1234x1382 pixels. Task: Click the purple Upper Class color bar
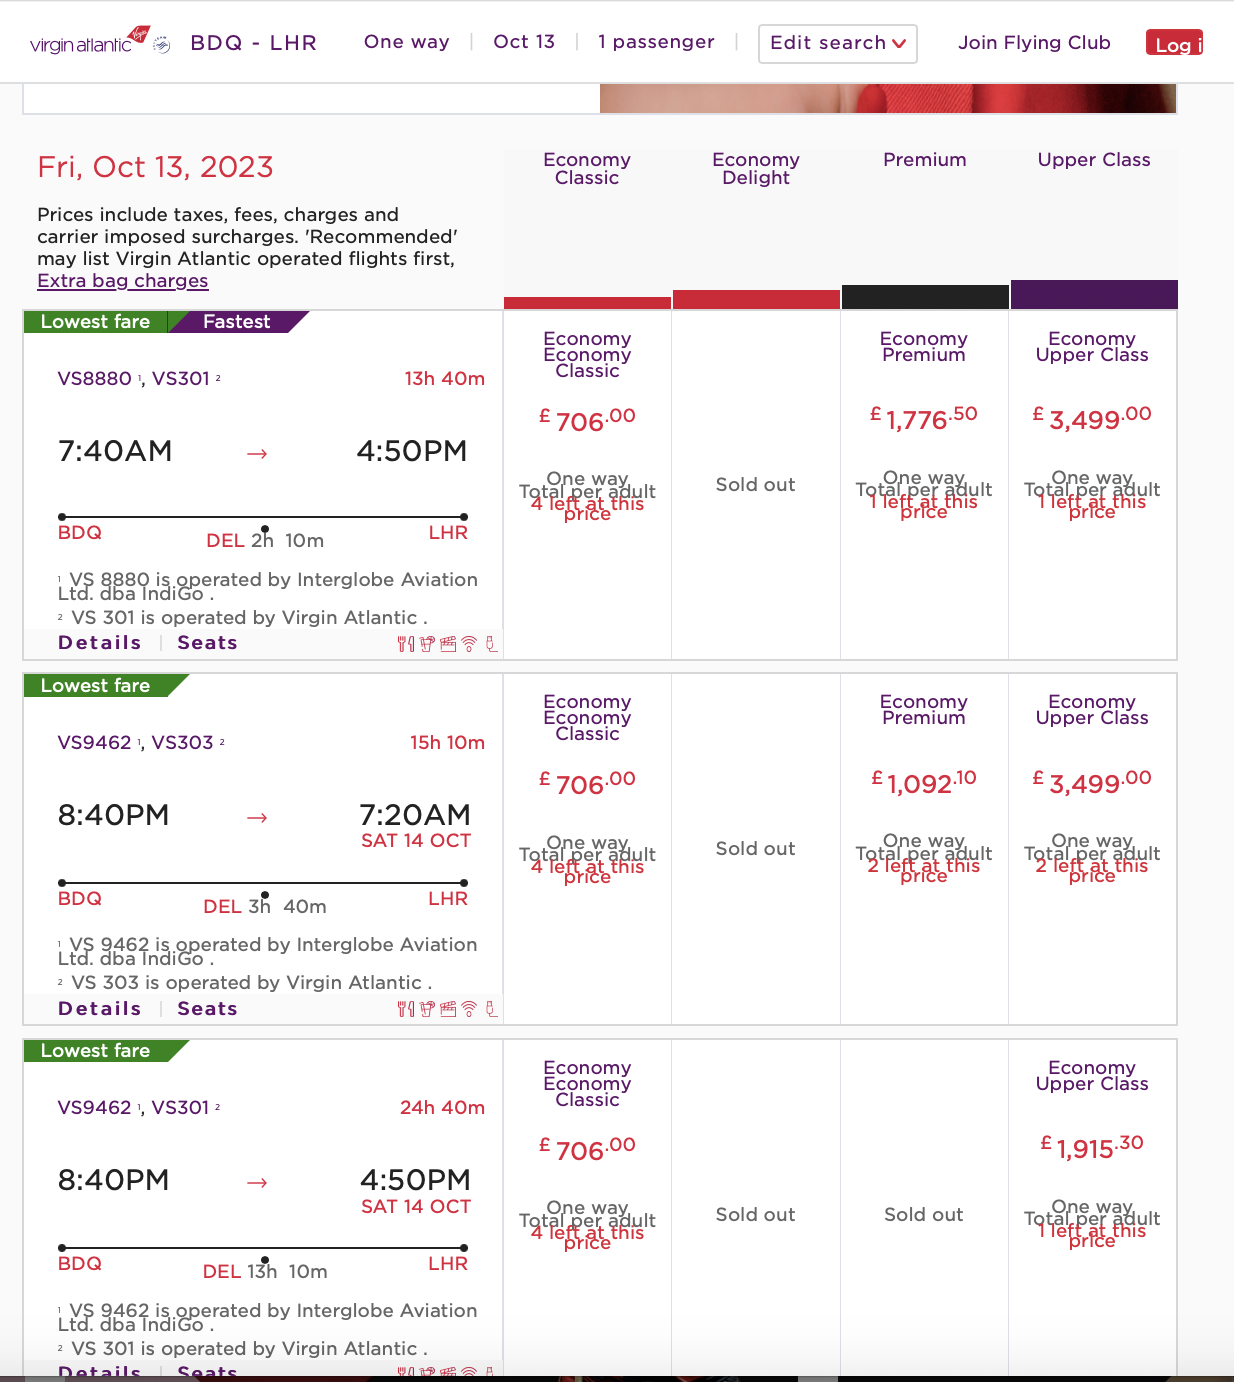pyautogui.click(x=1093, y=294)
